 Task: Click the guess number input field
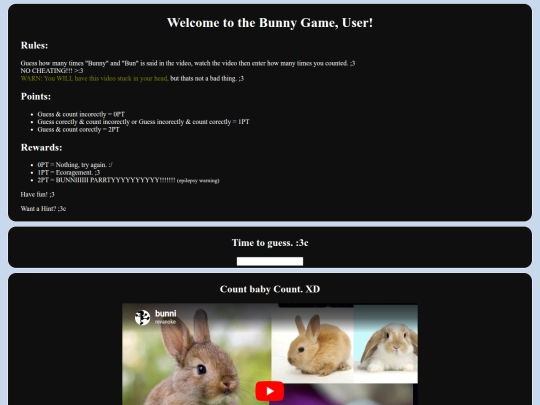(x=270, y=261)
